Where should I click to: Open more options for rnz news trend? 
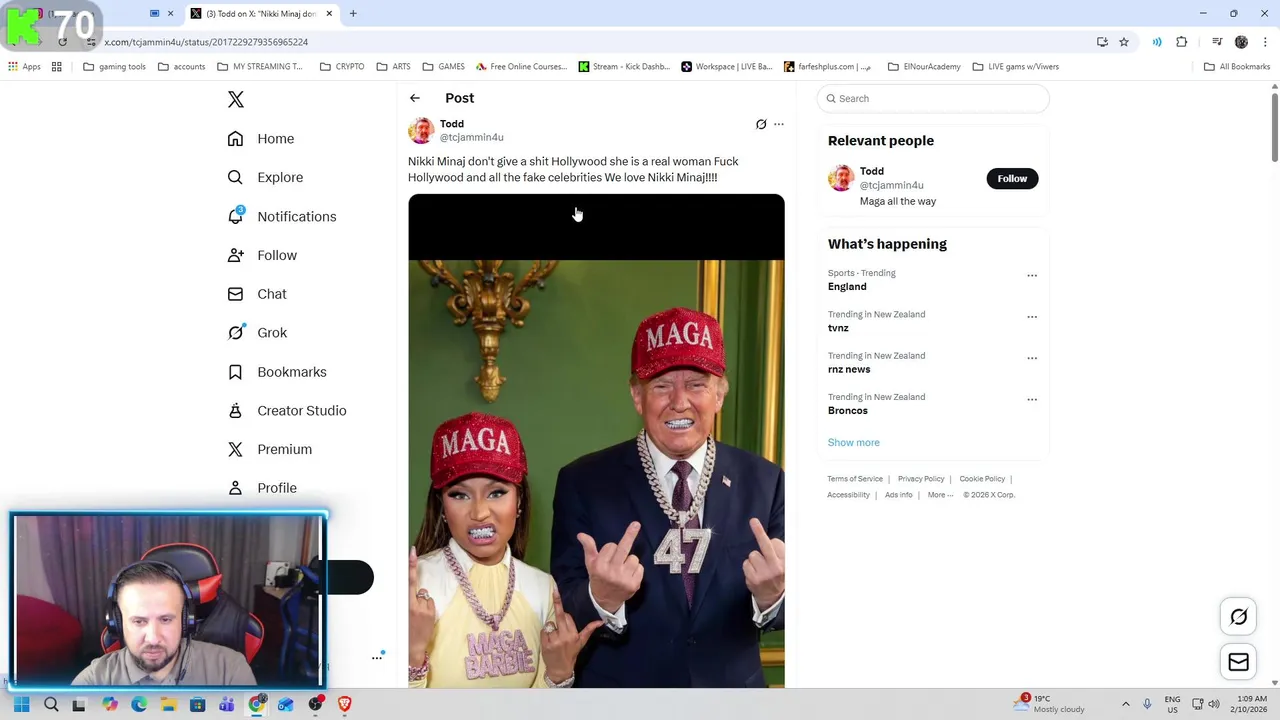(1032, 358)
